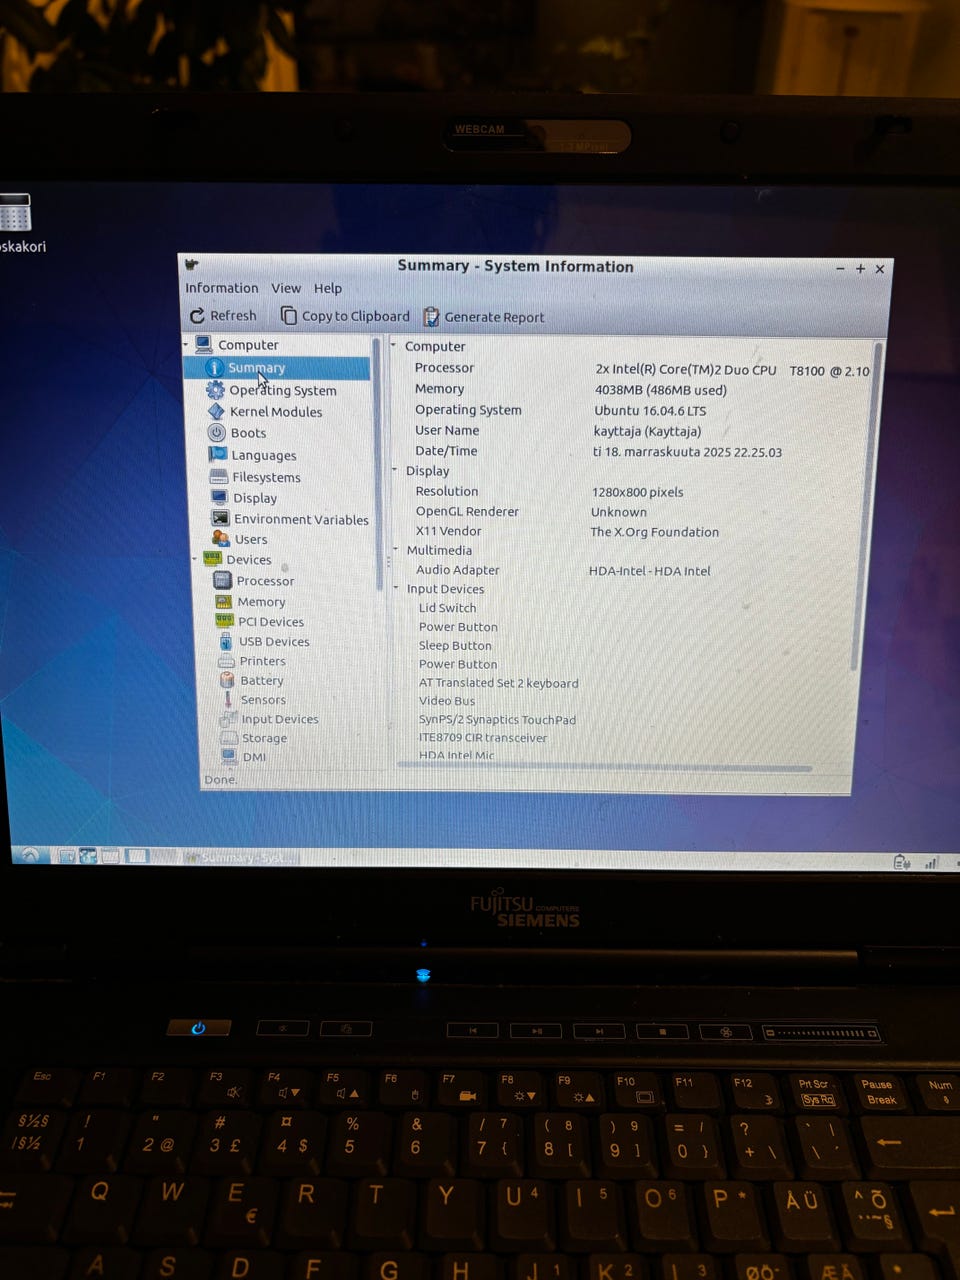The image size is (960, 1280).
Task: Select the 'Ubuntu 16.04.6 LTS' value
Action: point(650,410)
